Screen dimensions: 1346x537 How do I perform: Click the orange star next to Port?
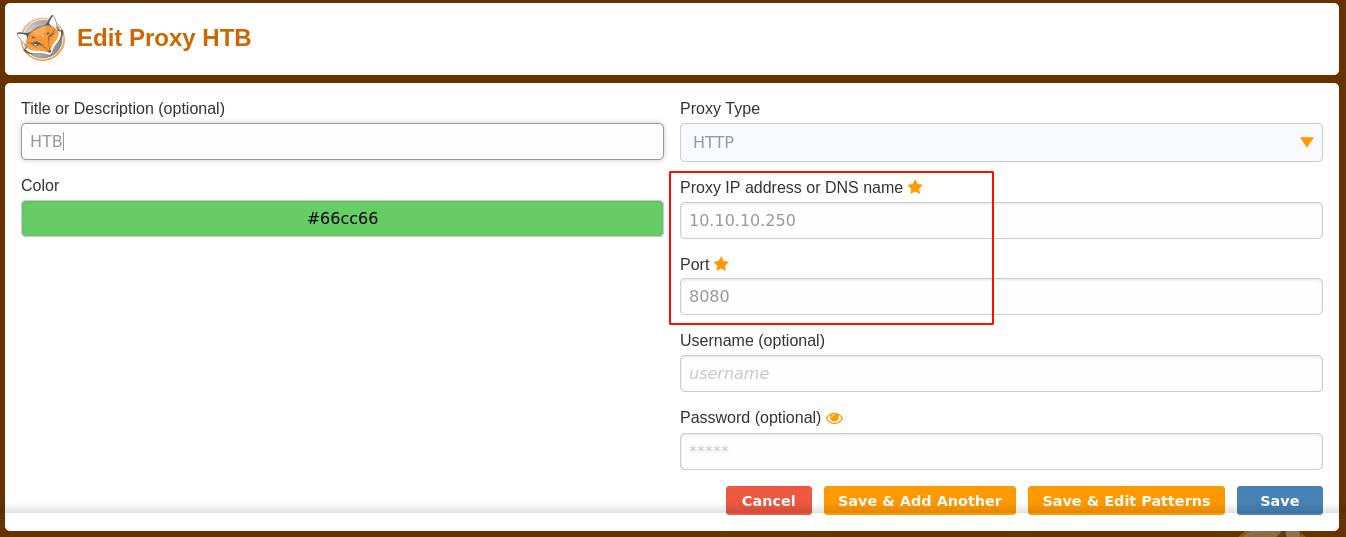tap(721, 264)
